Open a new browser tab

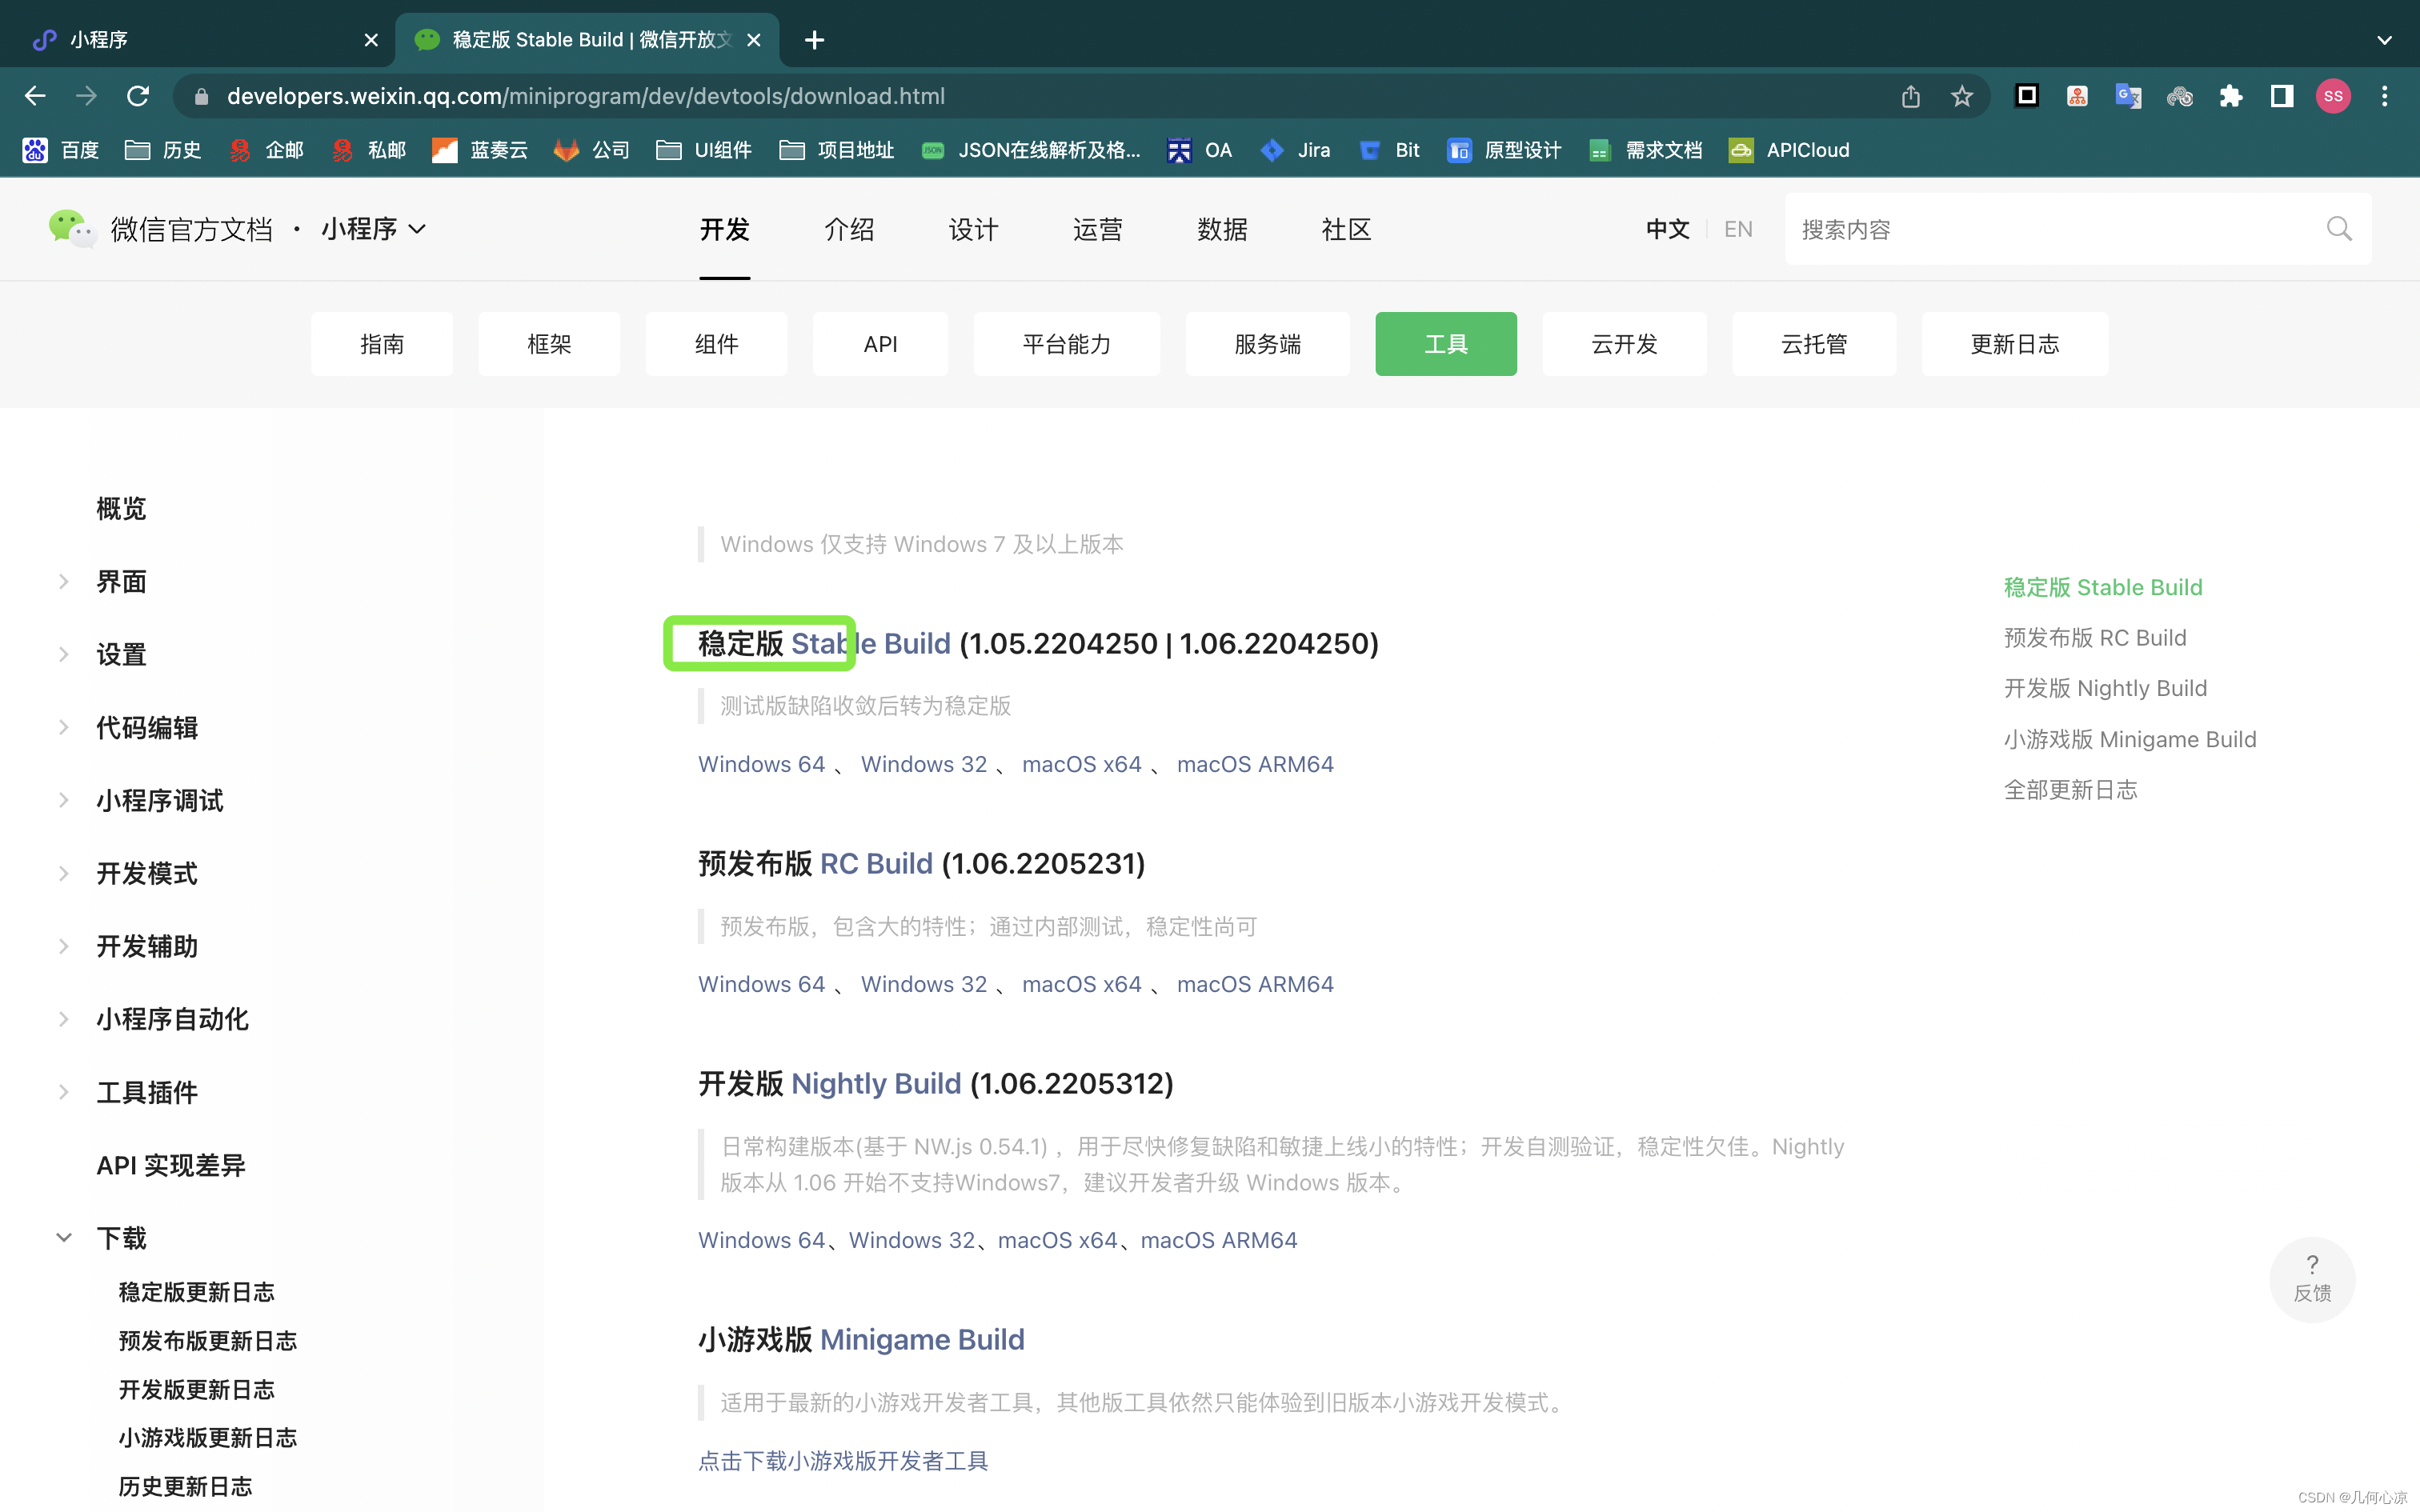(x=814, y=40)
